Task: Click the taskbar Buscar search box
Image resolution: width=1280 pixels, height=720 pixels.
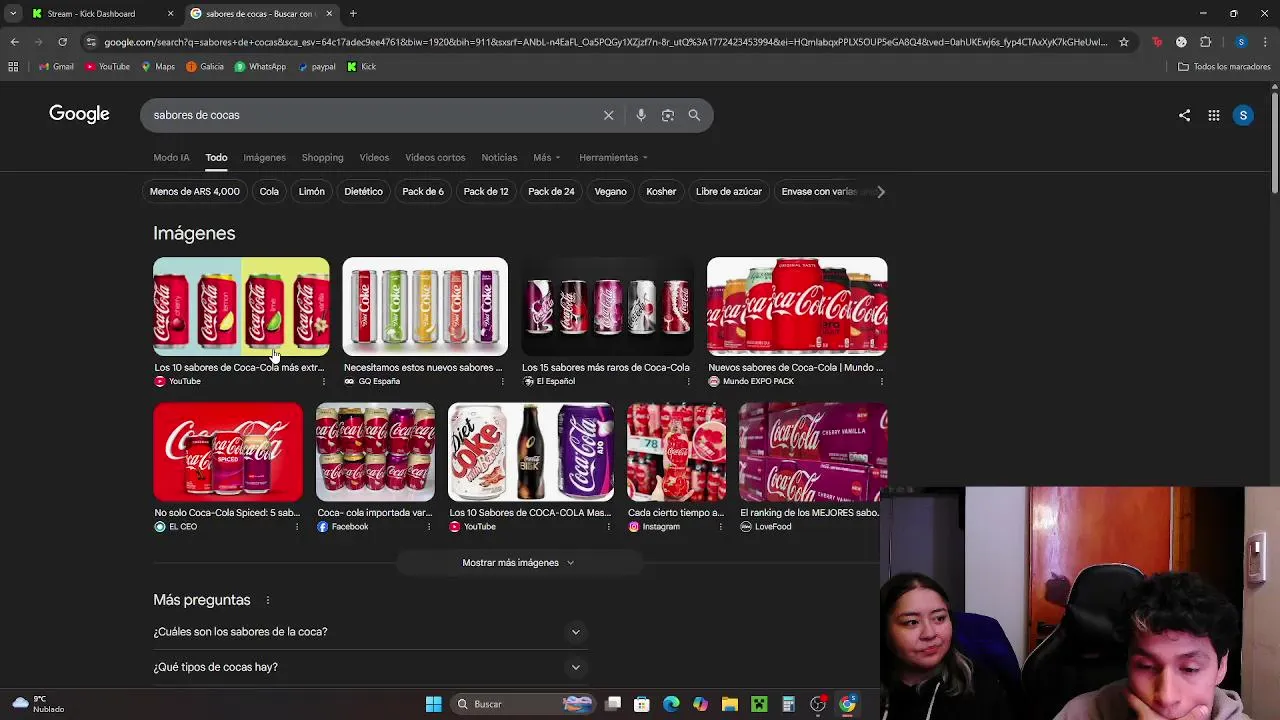Action: tap(523, 704)
